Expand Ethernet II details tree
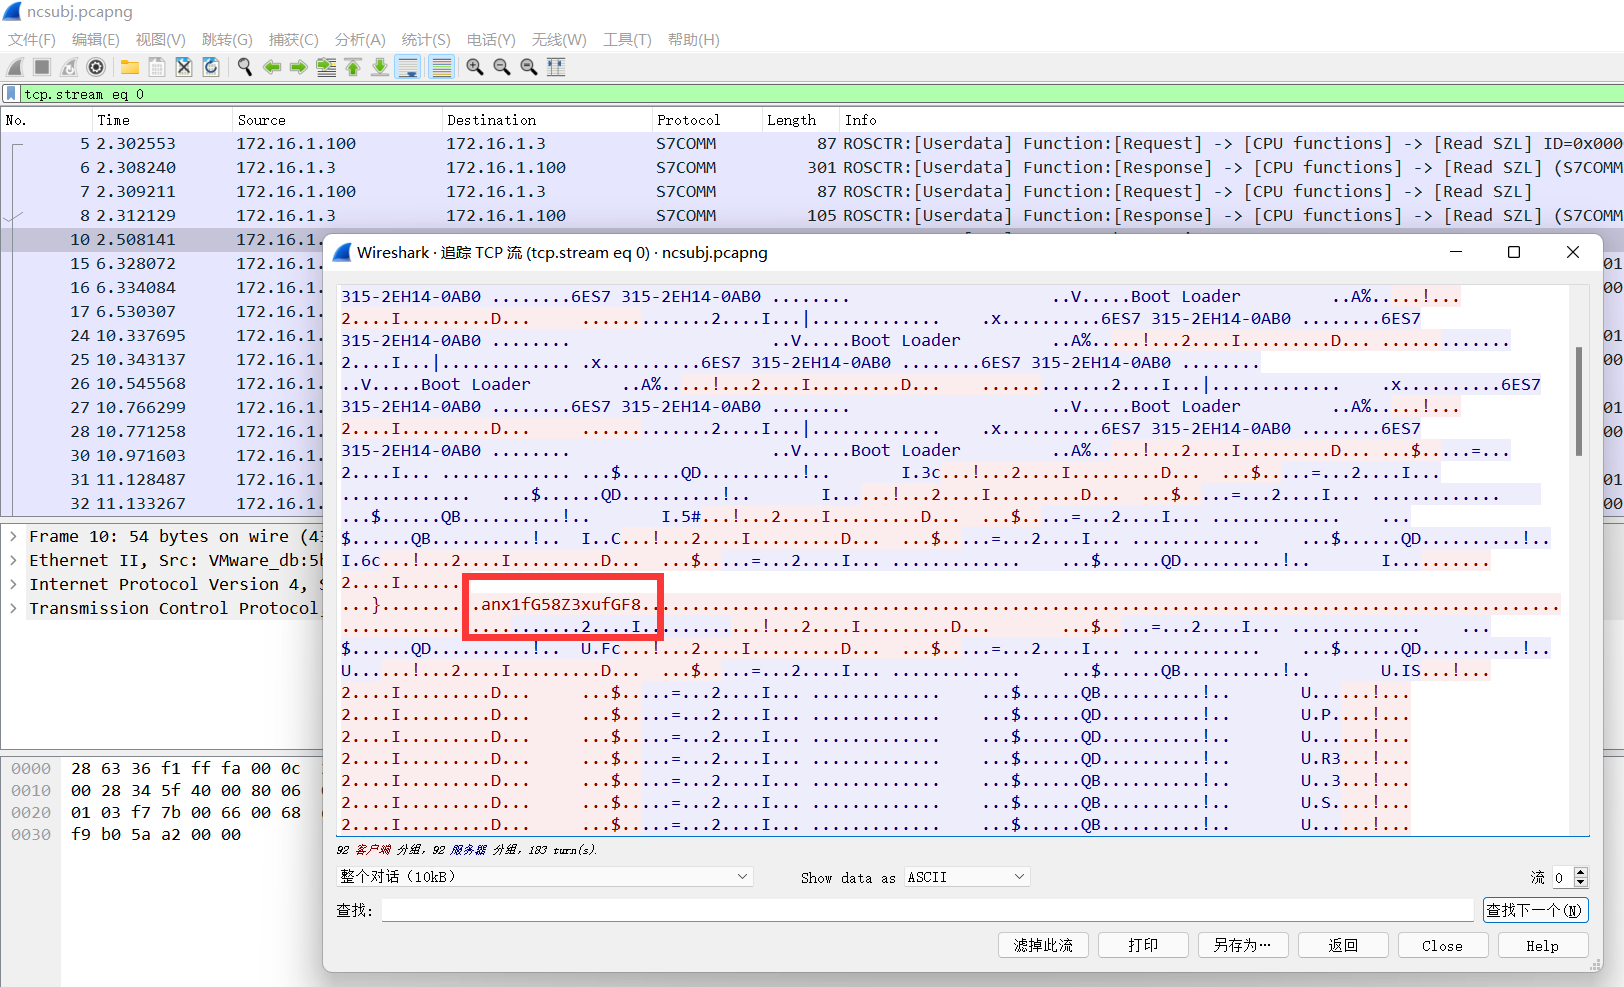1624x987 pixels. pos(13,561)
